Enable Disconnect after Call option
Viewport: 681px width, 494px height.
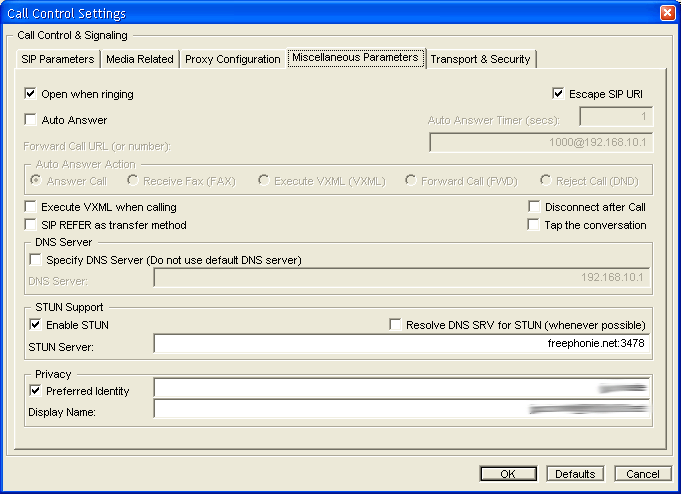[534, 207]
